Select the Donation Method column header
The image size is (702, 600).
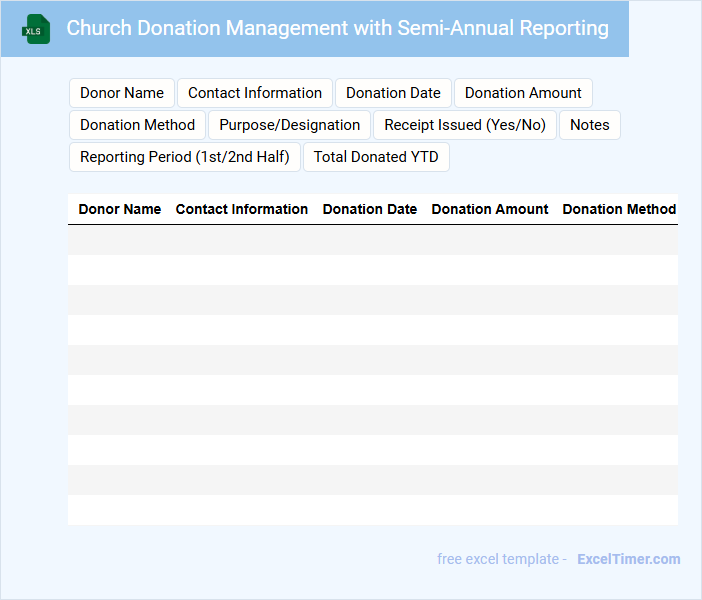coord(619,209)
